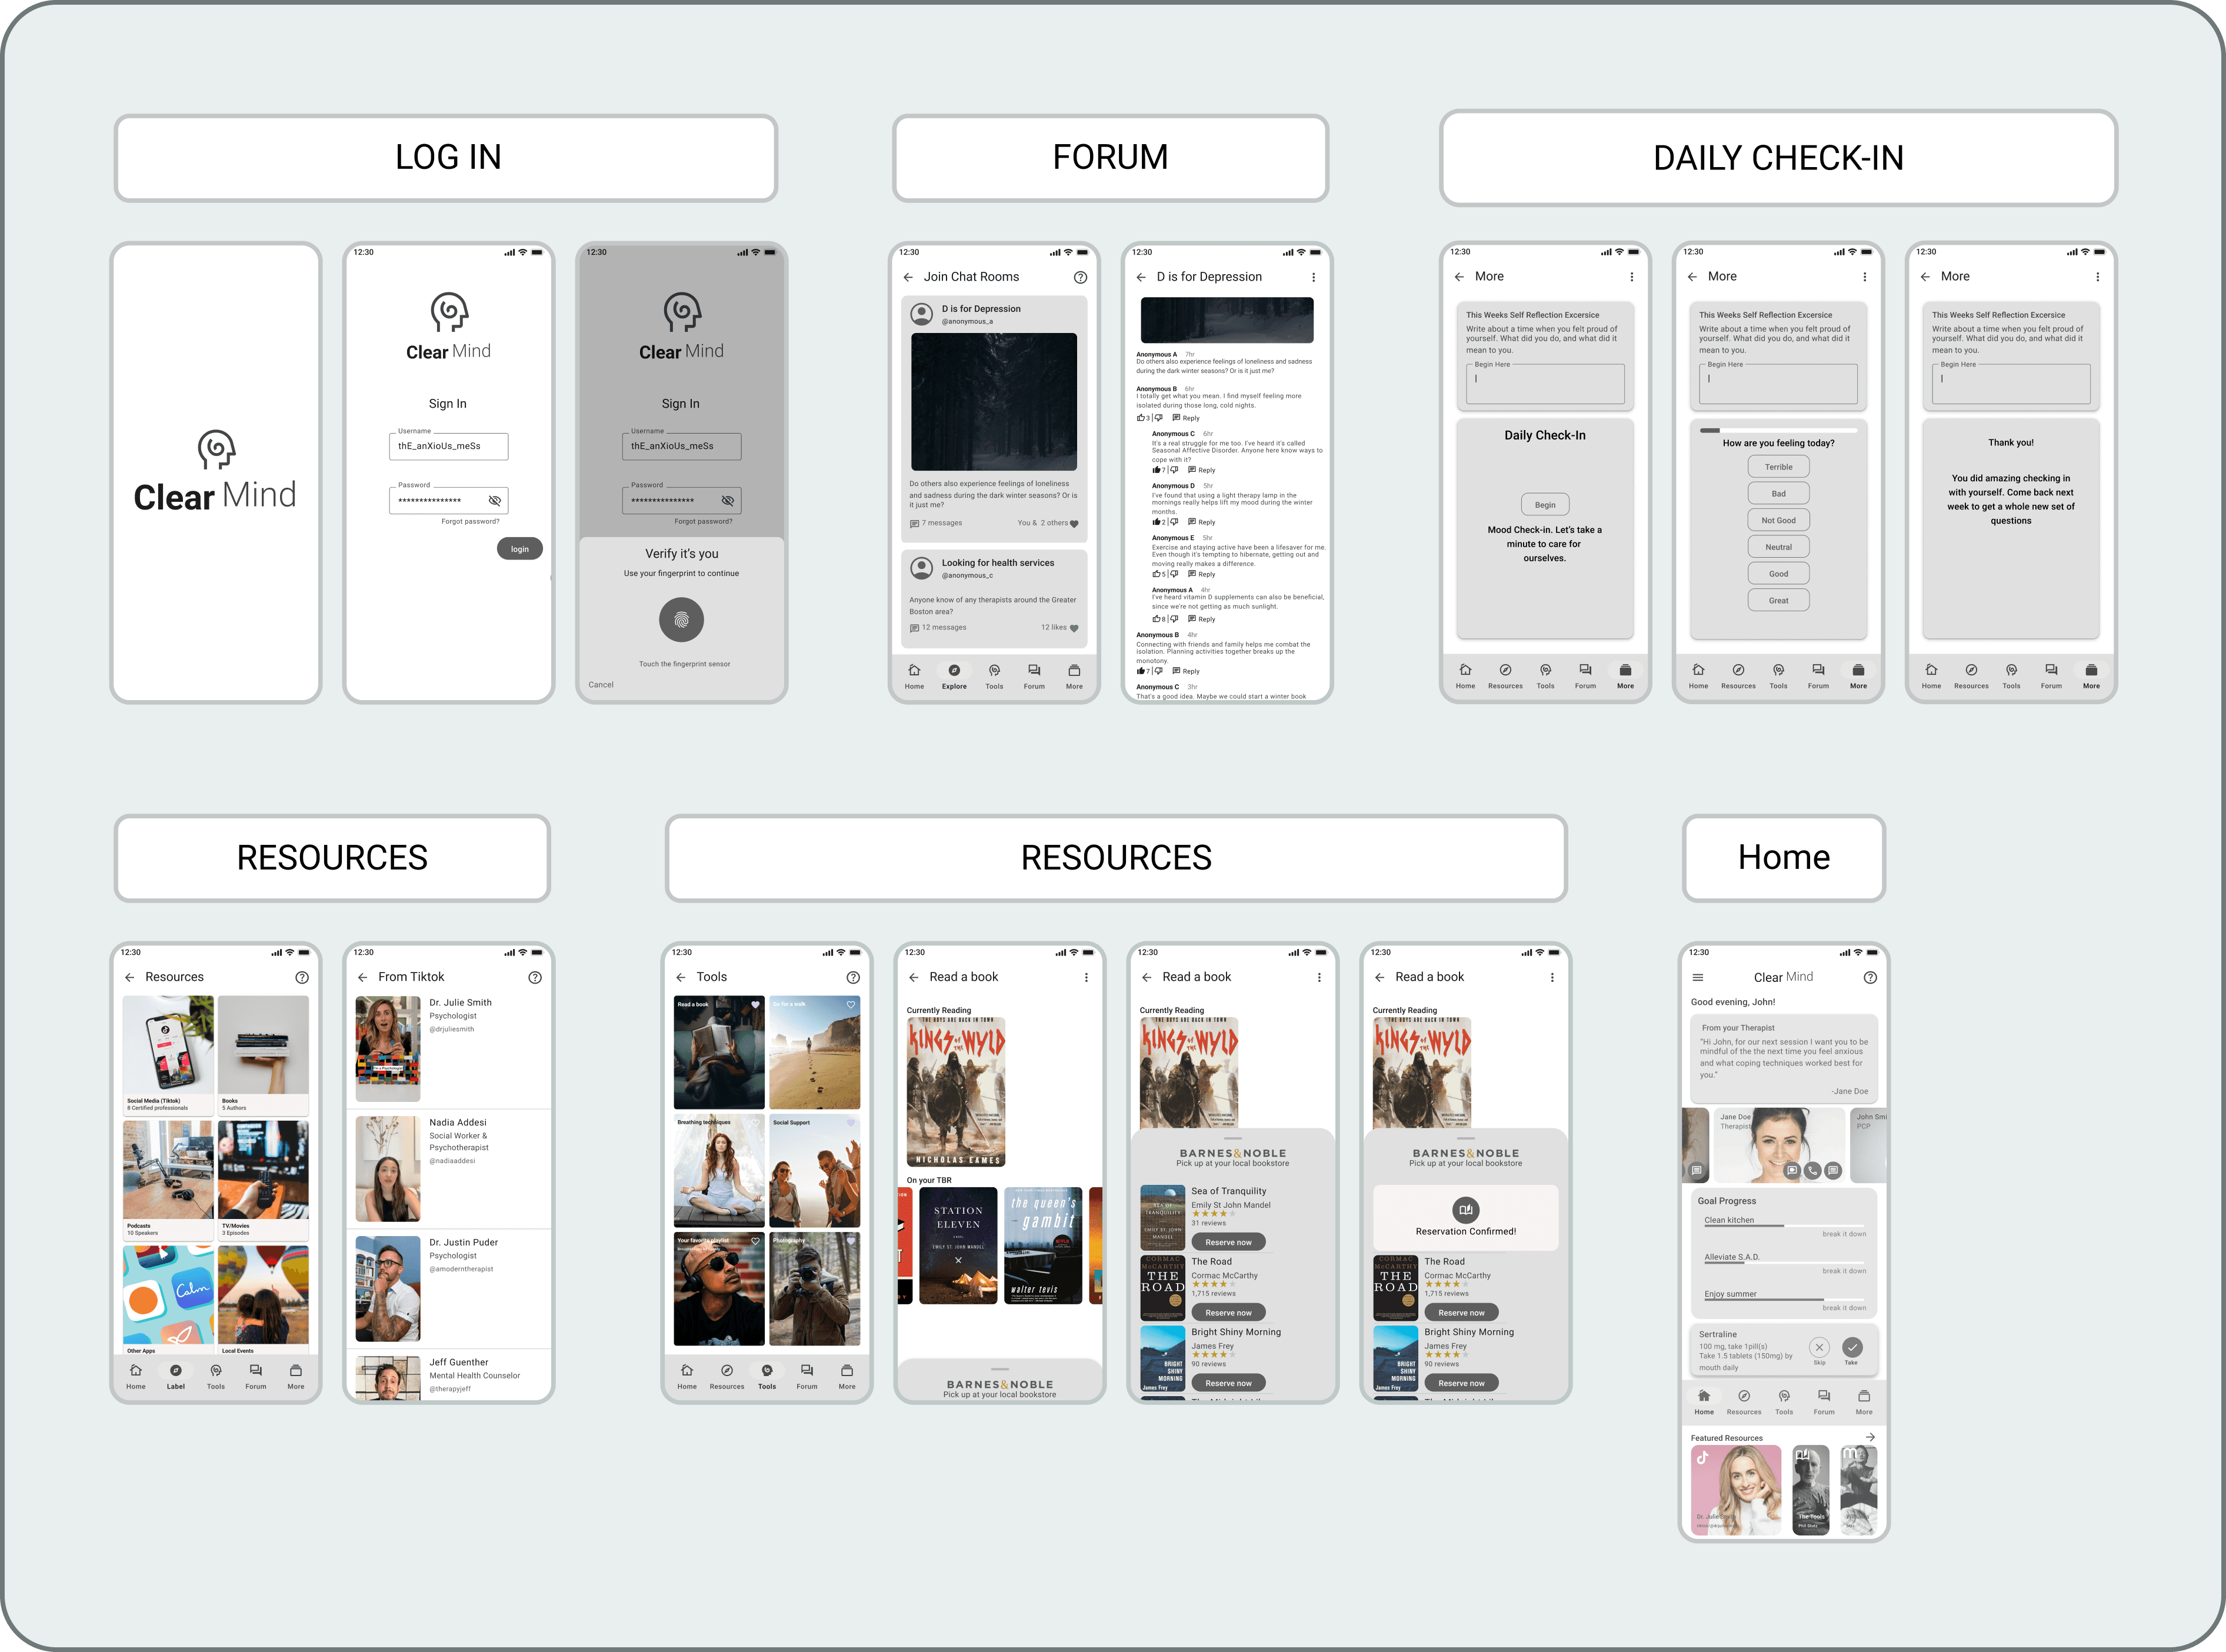The image size is (2226, 1652).
Task: Open the Forum chat icon in the bottom bar
Action: 1034,671
